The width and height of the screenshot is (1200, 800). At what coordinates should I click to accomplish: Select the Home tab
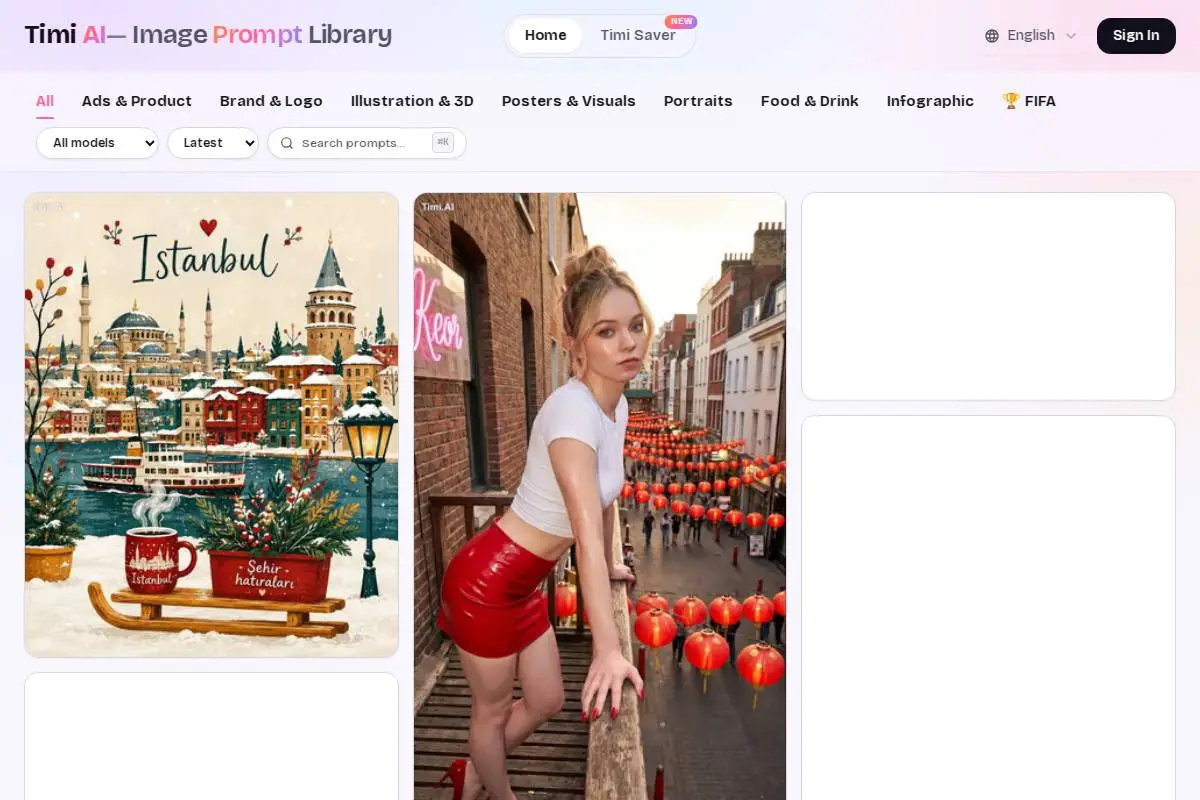tap(545, 35)
